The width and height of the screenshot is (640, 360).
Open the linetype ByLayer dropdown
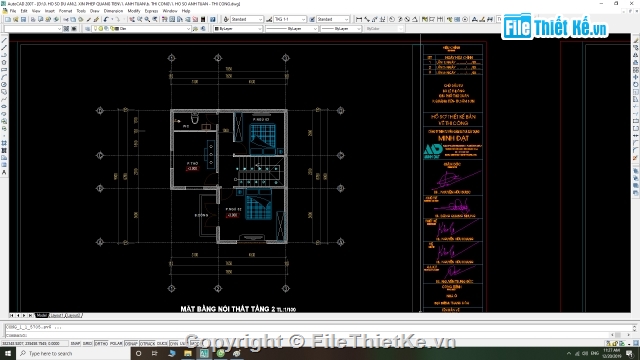point(292,29)
